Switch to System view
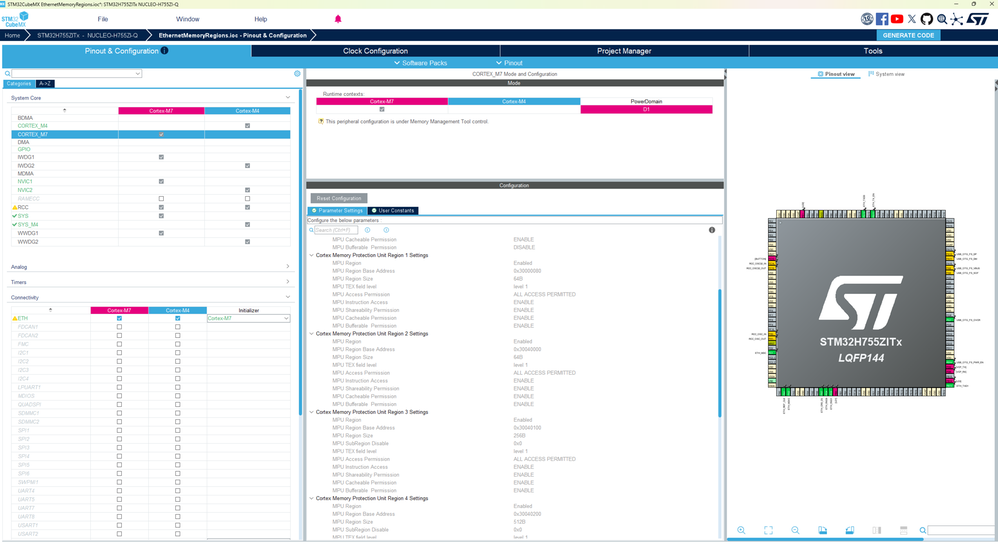This screenshot has height=545, width=998. point(886,74)
